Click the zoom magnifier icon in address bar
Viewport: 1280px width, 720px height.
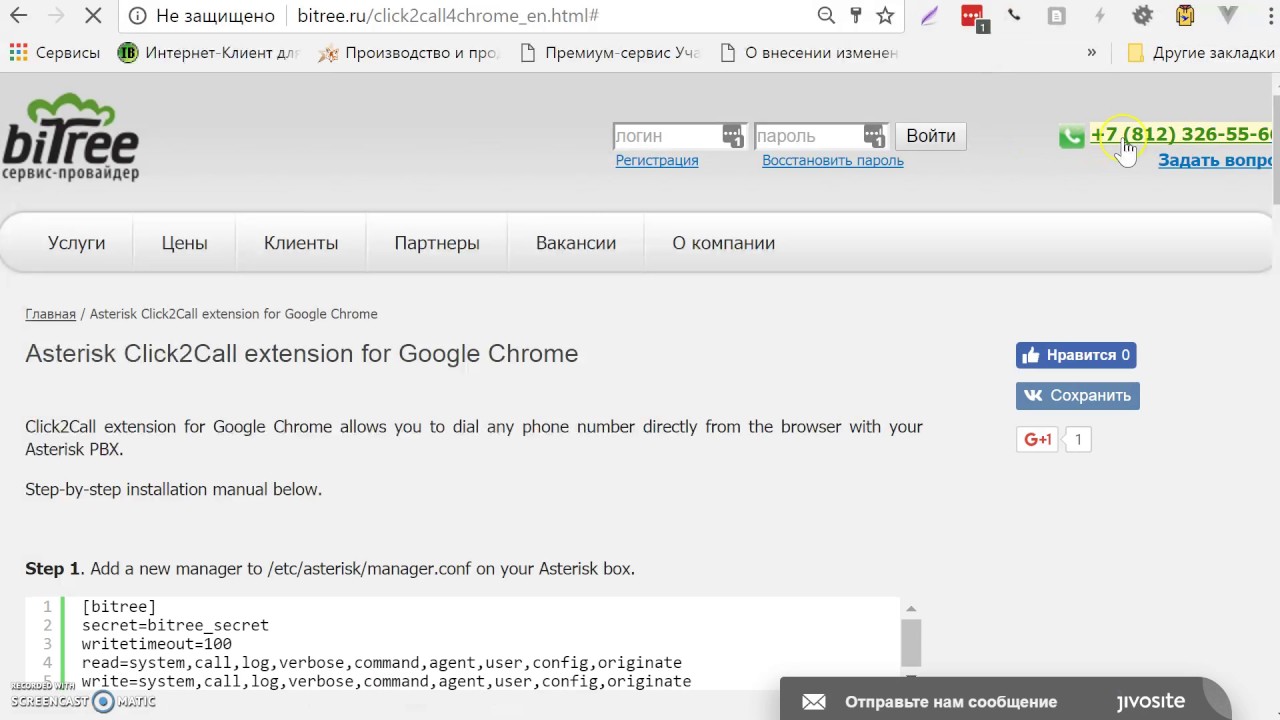pyautogui.click(x=826, y=15)
